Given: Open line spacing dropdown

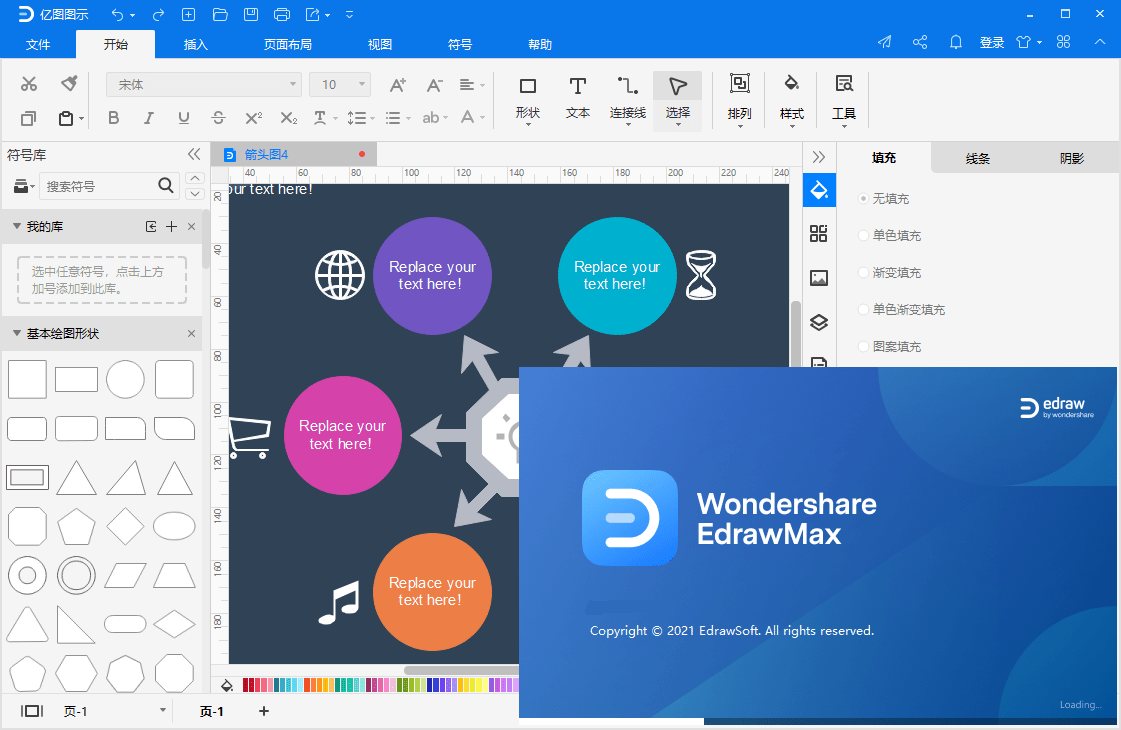Looking at the screenshot, I should 361,118.
